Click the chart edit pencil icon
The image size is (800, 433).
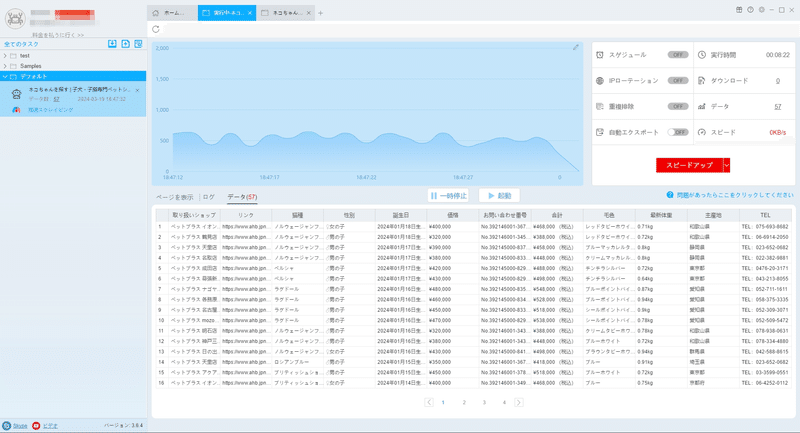click(x=576, y=47)
